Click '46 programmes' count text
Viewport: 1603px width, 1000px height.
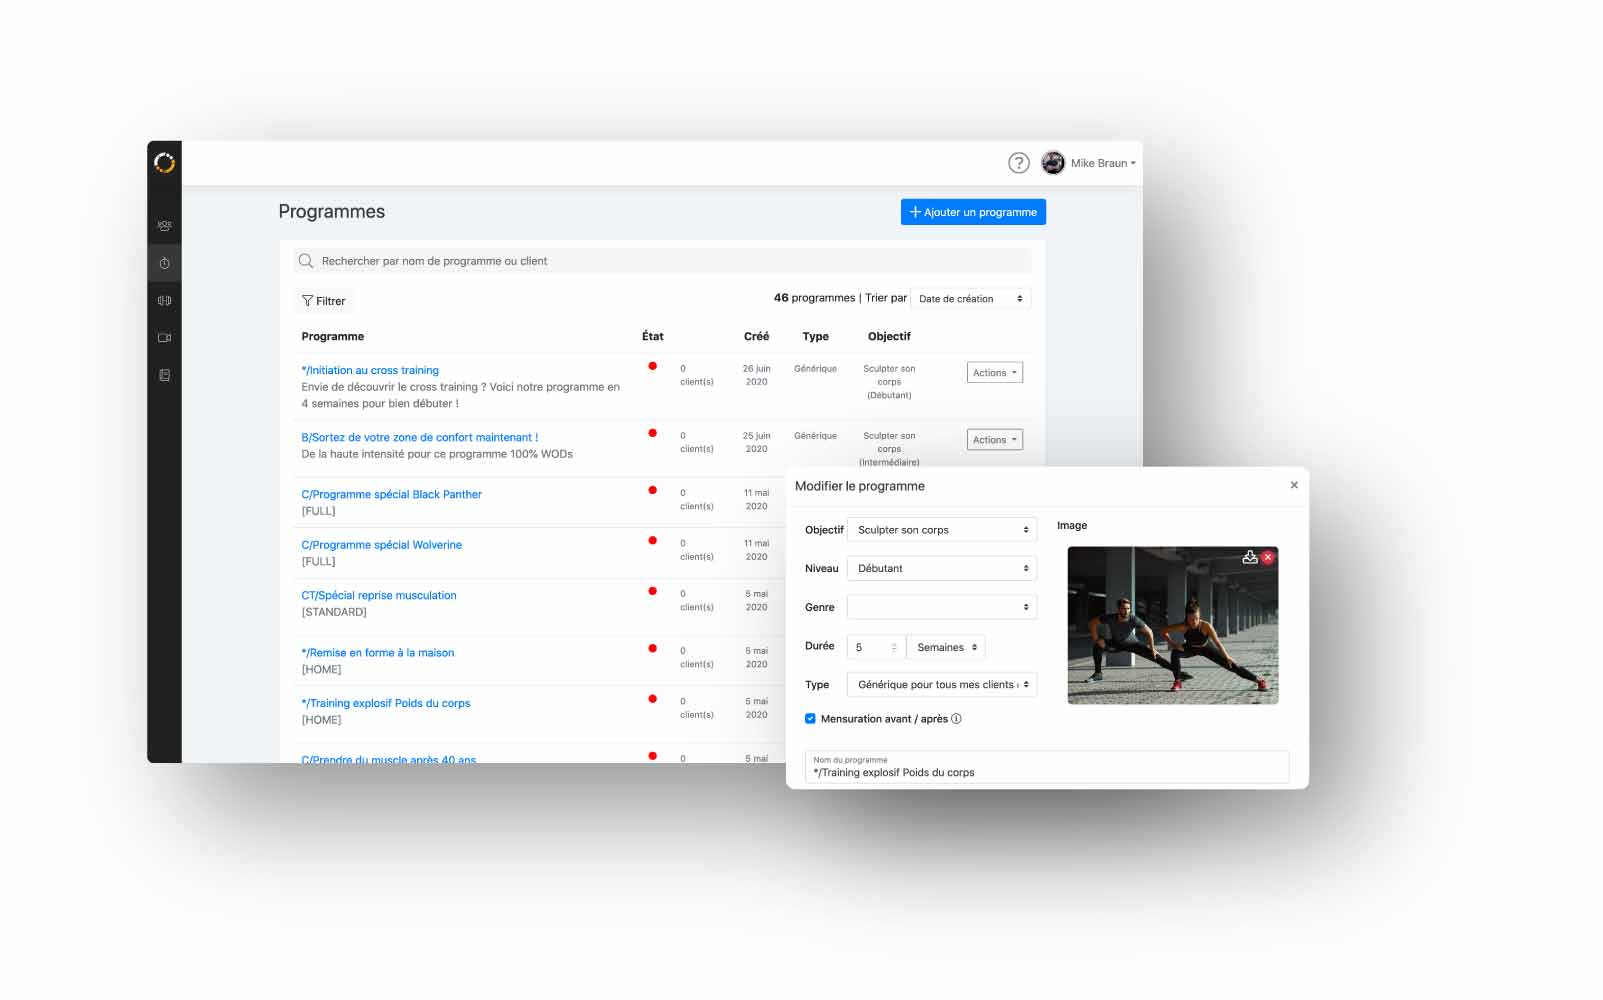pyautogui.click(x=814, y=298)
